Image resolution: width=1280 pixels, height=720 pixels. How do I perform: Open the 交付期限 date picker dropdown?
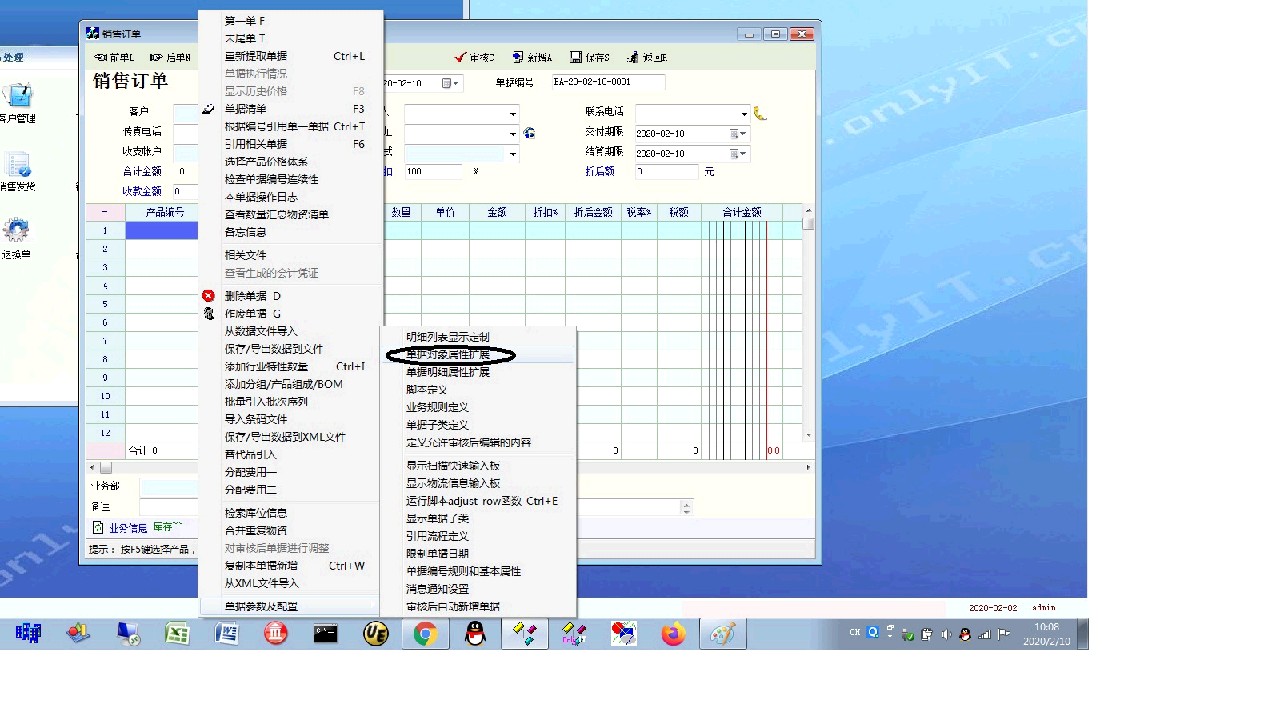coord(742,134)
